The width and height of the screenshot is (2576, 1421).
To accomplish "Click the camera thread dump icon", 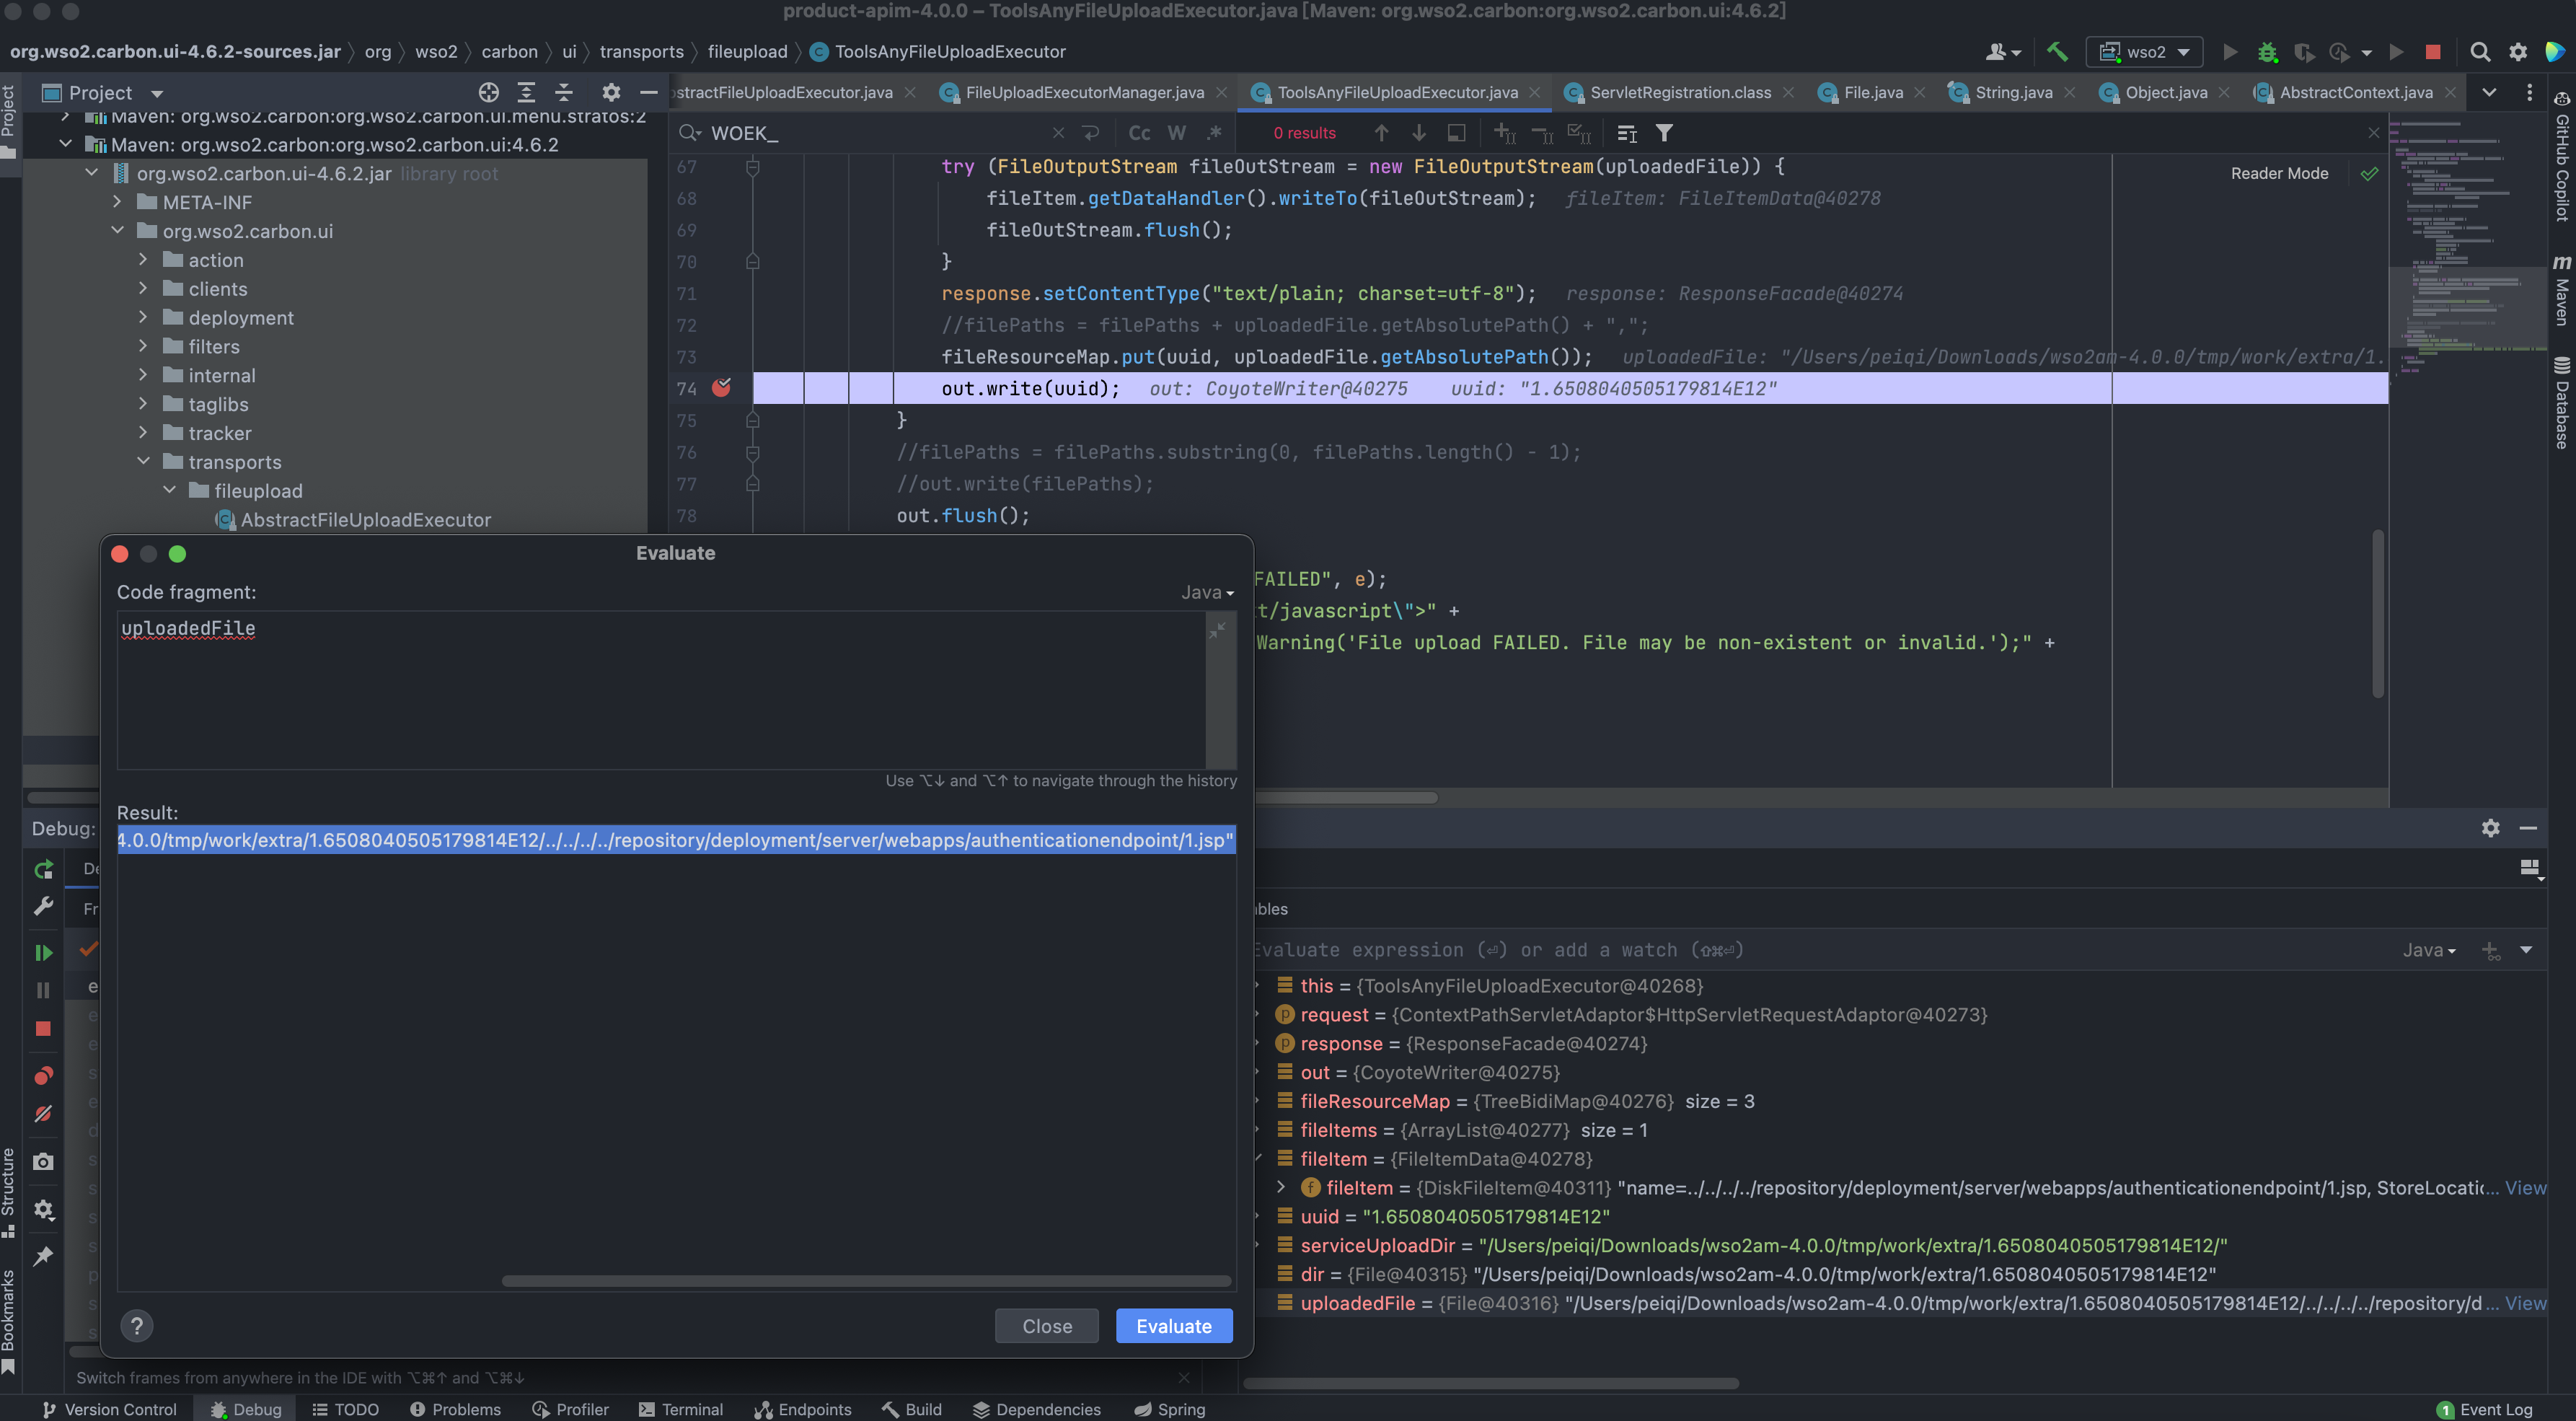I will pos(43,1161).
